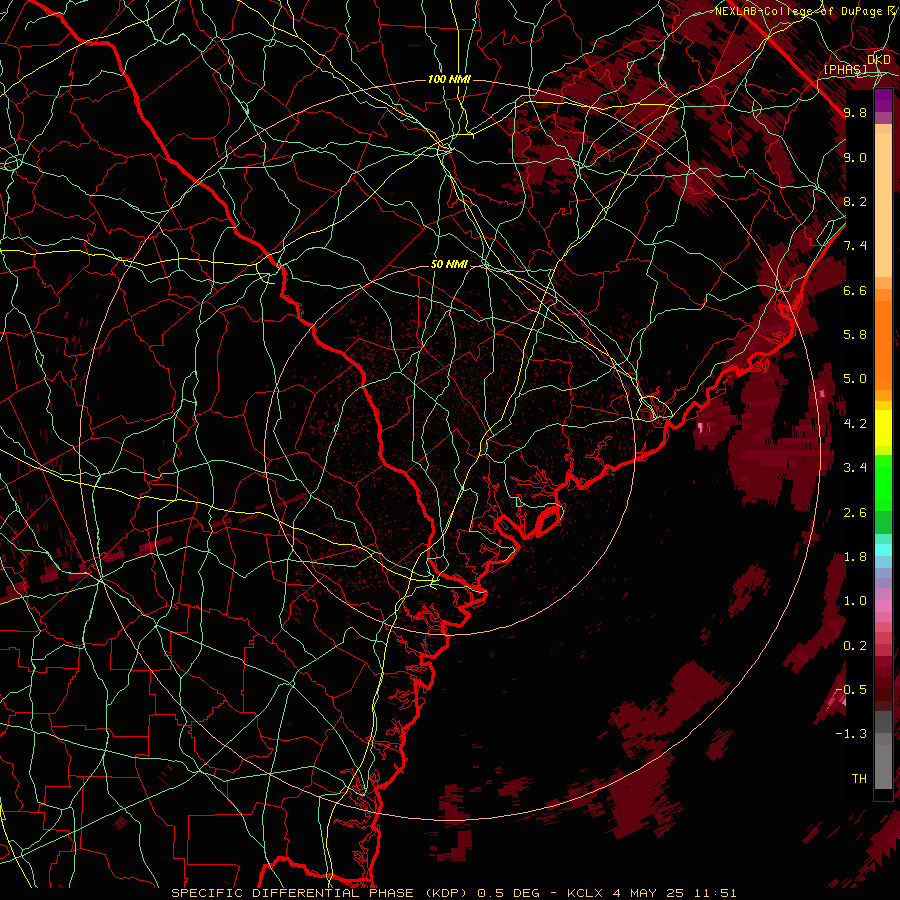Click the 8.2 scale value
The height and width of the screenshot is (900, 900).
click(855, 201)
